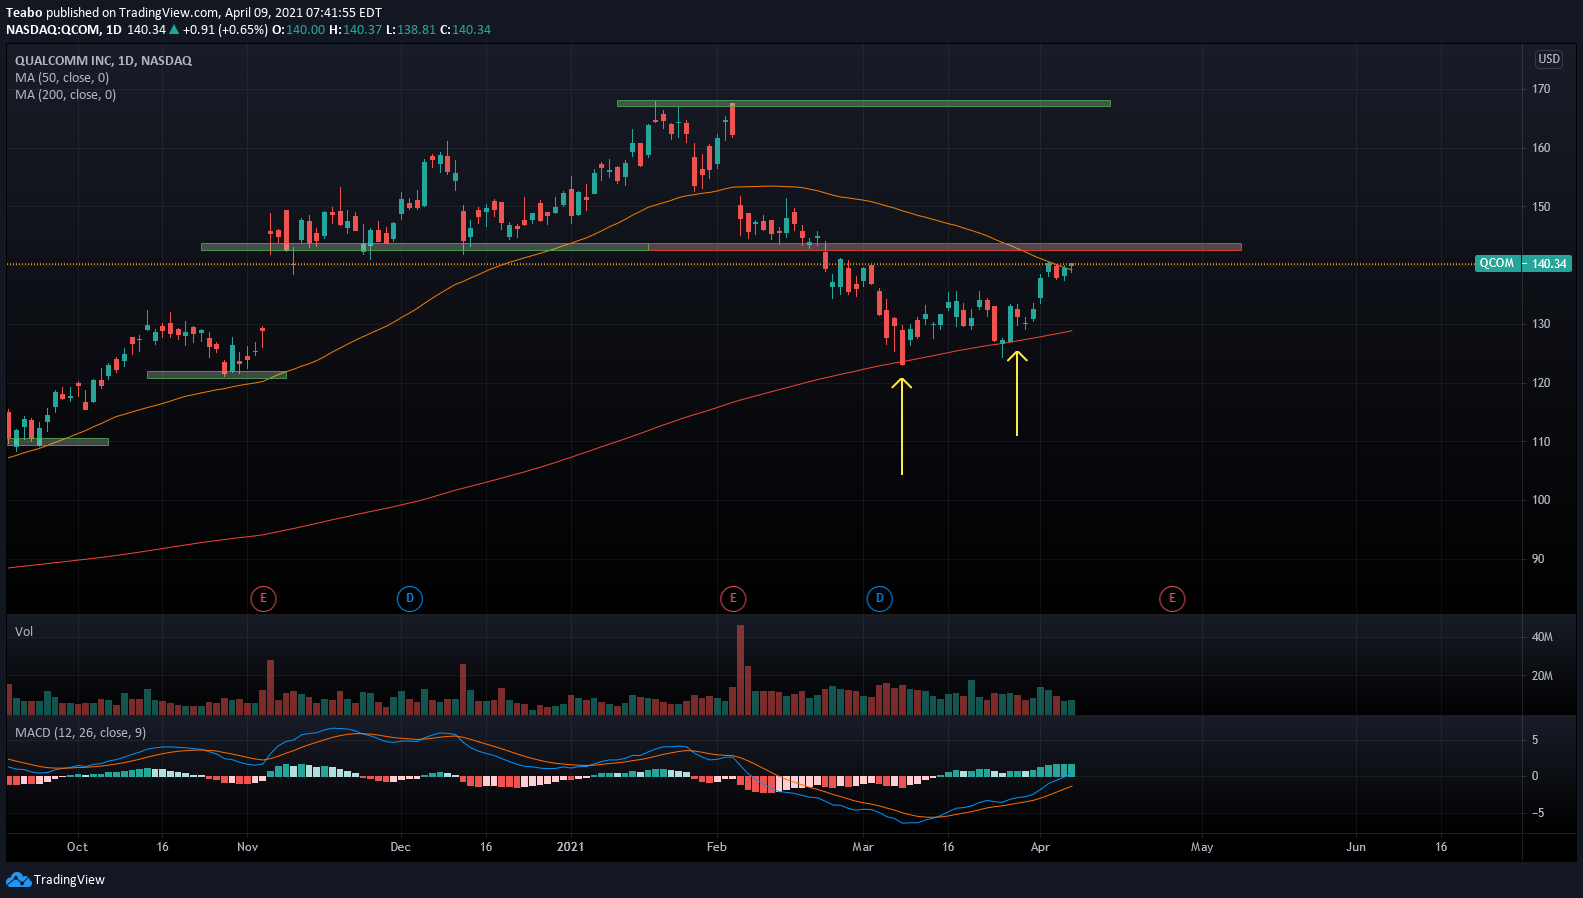Click the 140.34 last price label on the price axis

[1548, 264]
